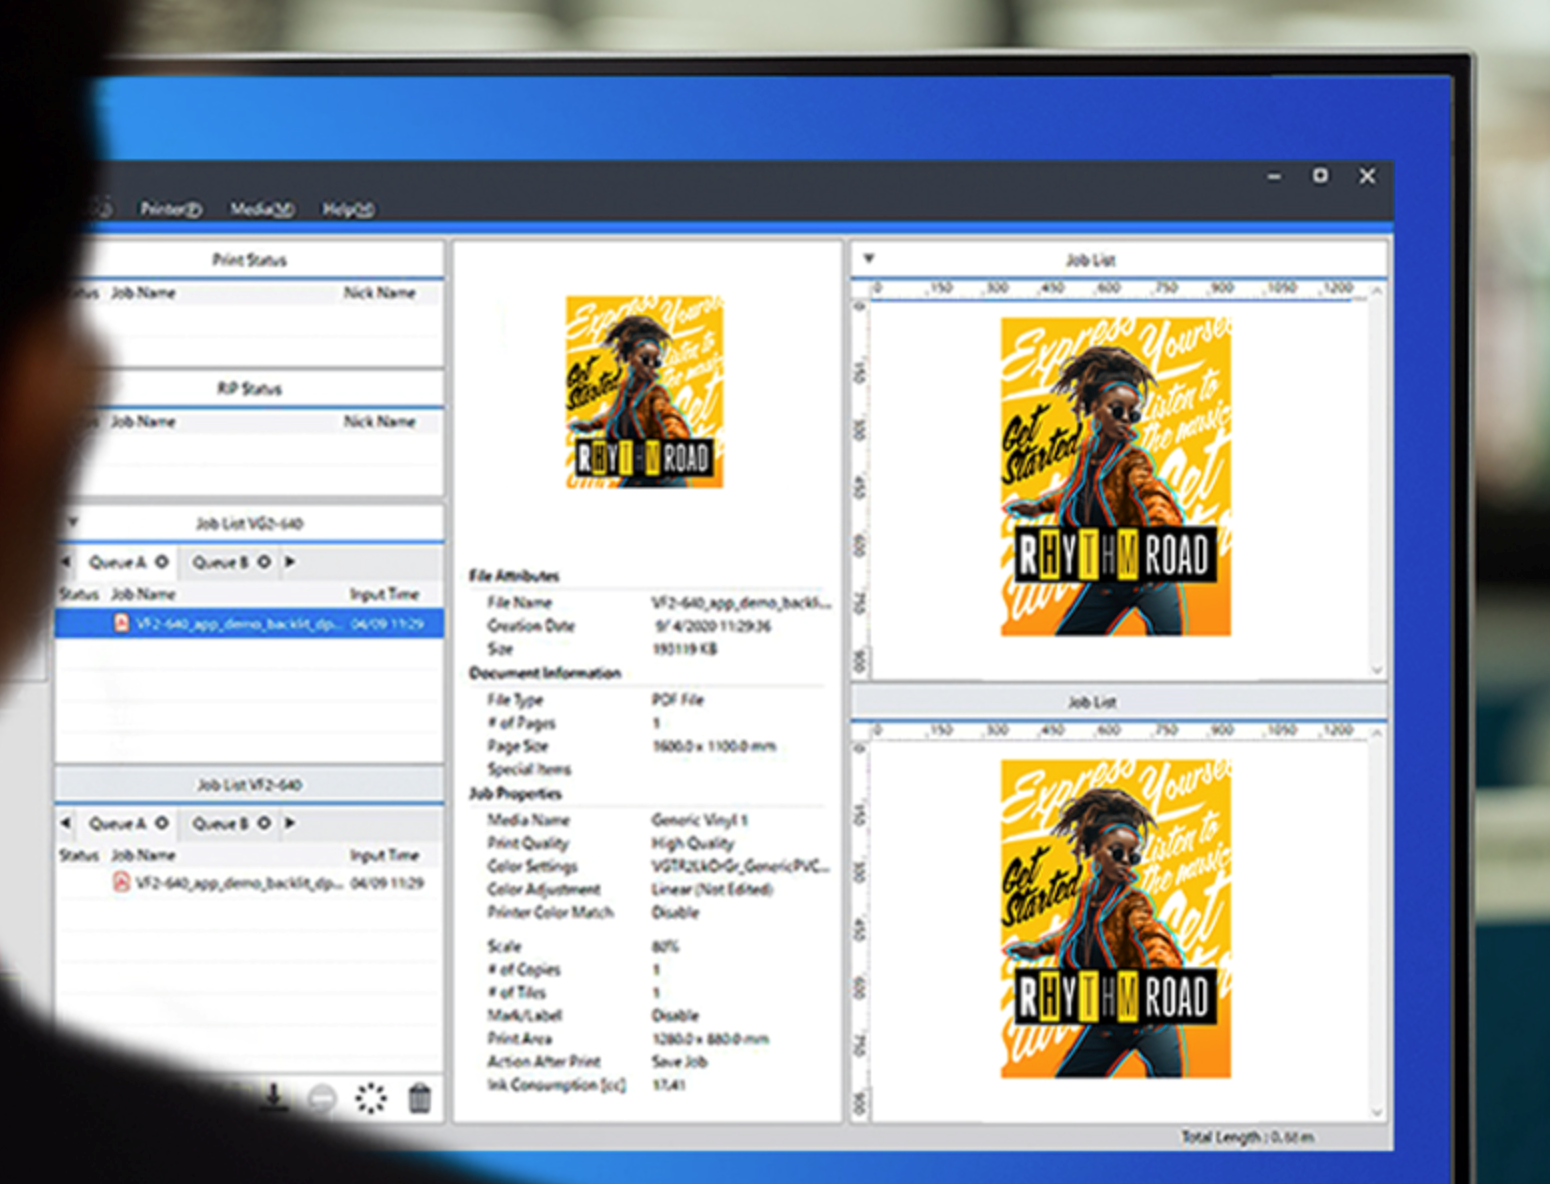Open Queue A settings gear in VF2-640 list
1550x1184 pixels.
point(161,823)
